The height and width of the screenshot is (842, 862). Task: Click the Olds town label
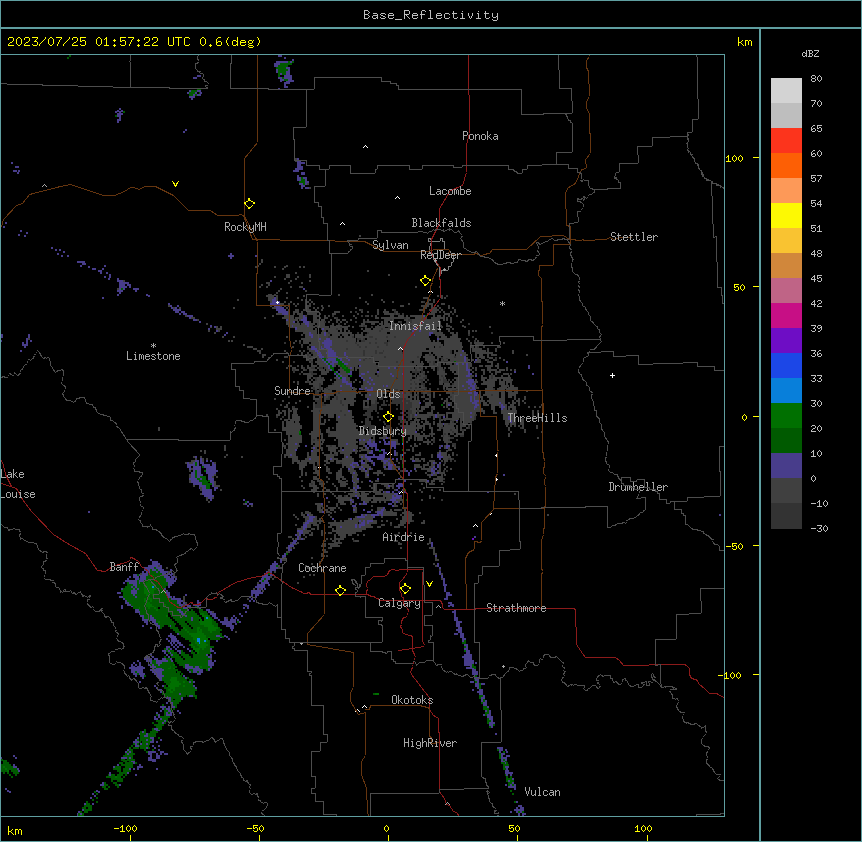point(388,394)
